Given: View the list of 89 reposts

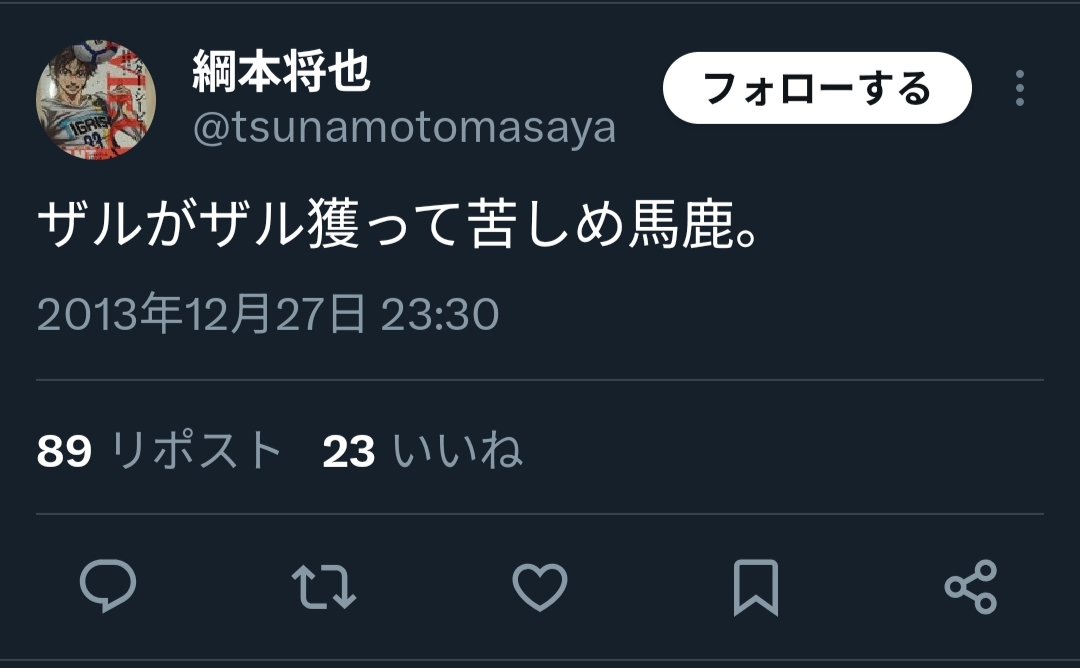Looking at the screenshot, I should coord(160,451).
